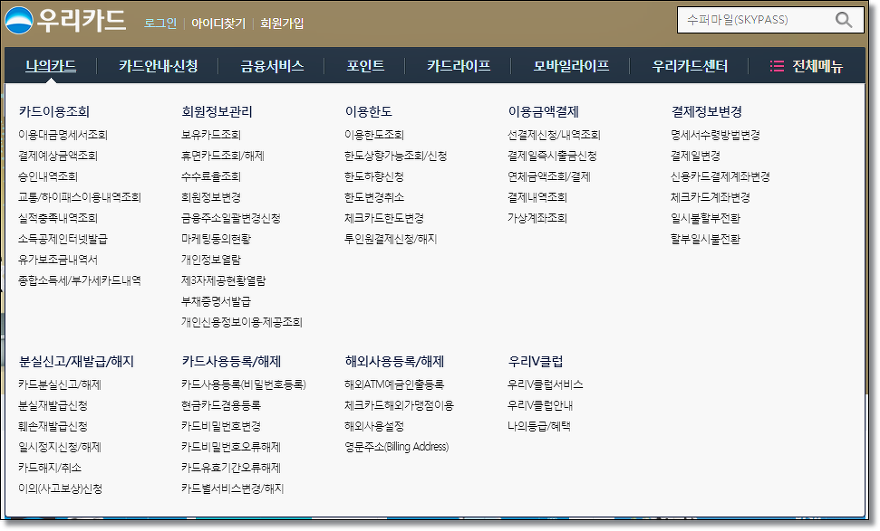Open 나의등급/혜택
This screenshot has width=880, height=531.
539,426
